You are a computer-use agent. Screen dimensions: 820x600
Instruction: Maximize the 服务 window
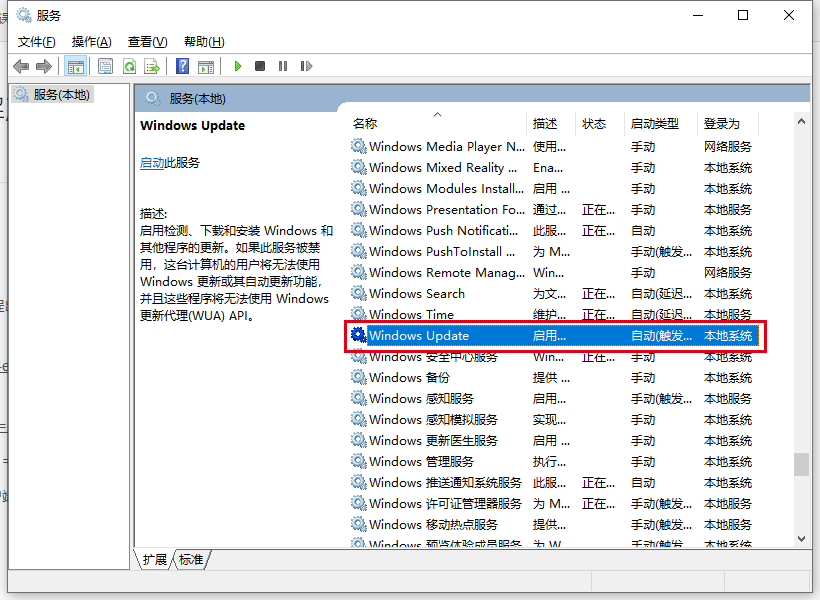[743, 15]
